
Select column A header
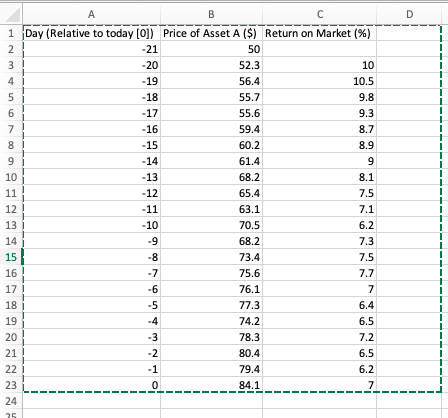pyautogui.click(x=91, y=14)
